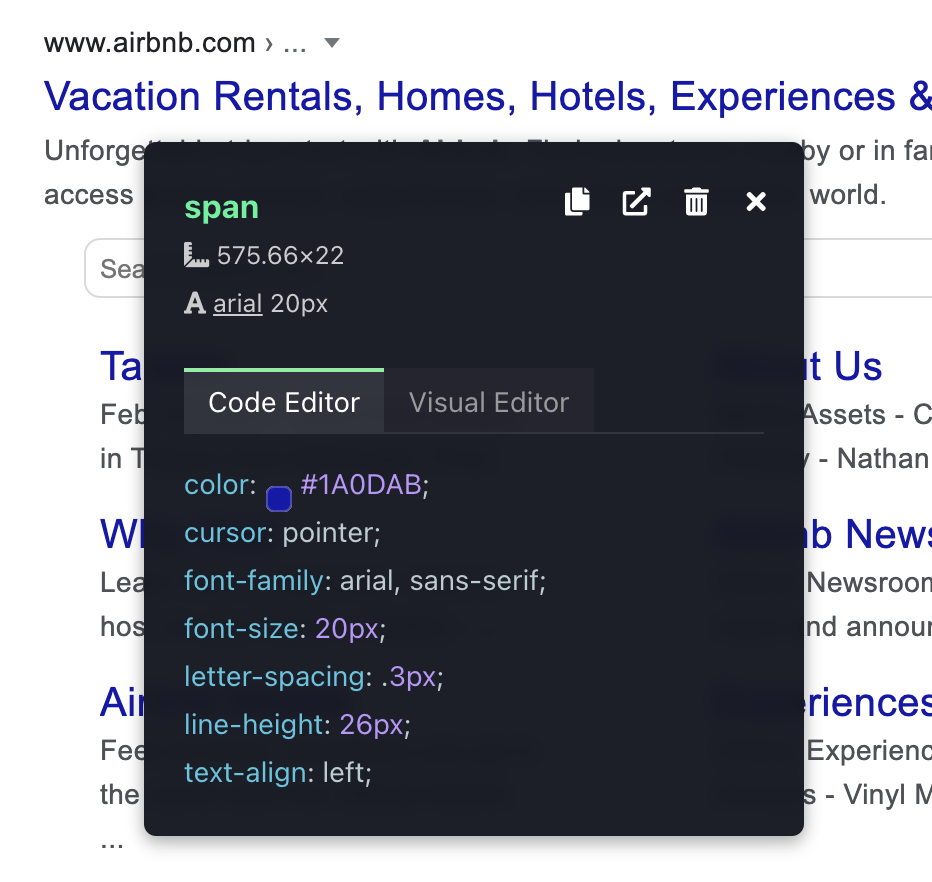Edit the font-family arial, sans-serif value

[x=439, y=581]
